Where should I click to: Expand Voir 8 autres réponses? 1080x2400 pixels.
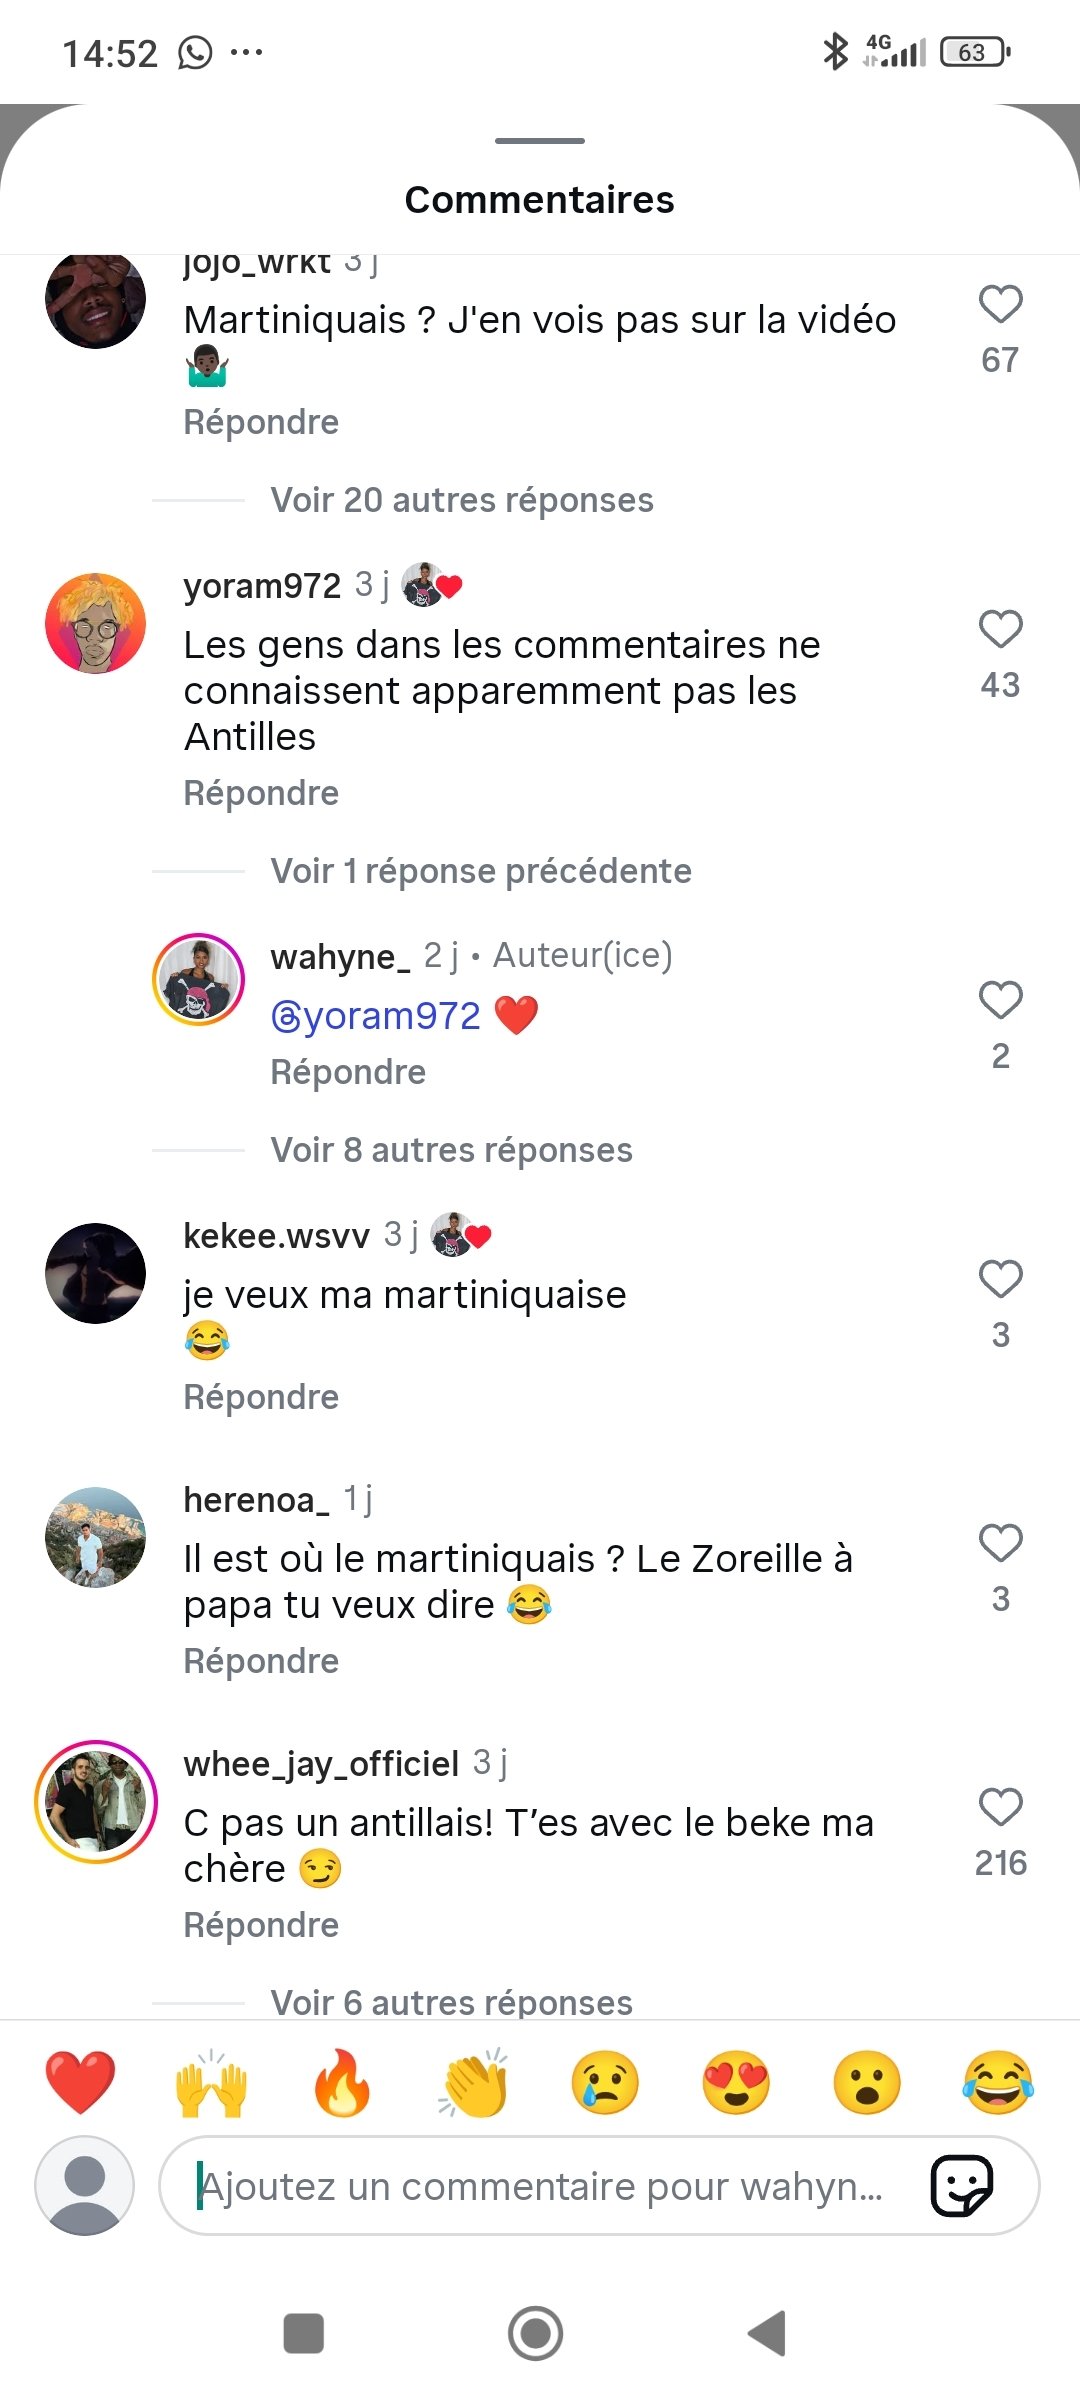[x=451, y=1150]
